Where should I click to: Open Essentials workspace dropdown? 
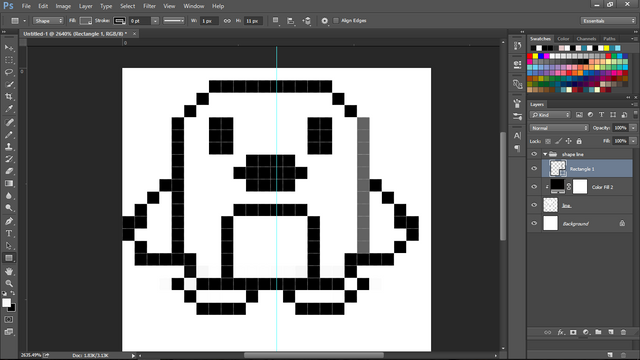[608, 21]
